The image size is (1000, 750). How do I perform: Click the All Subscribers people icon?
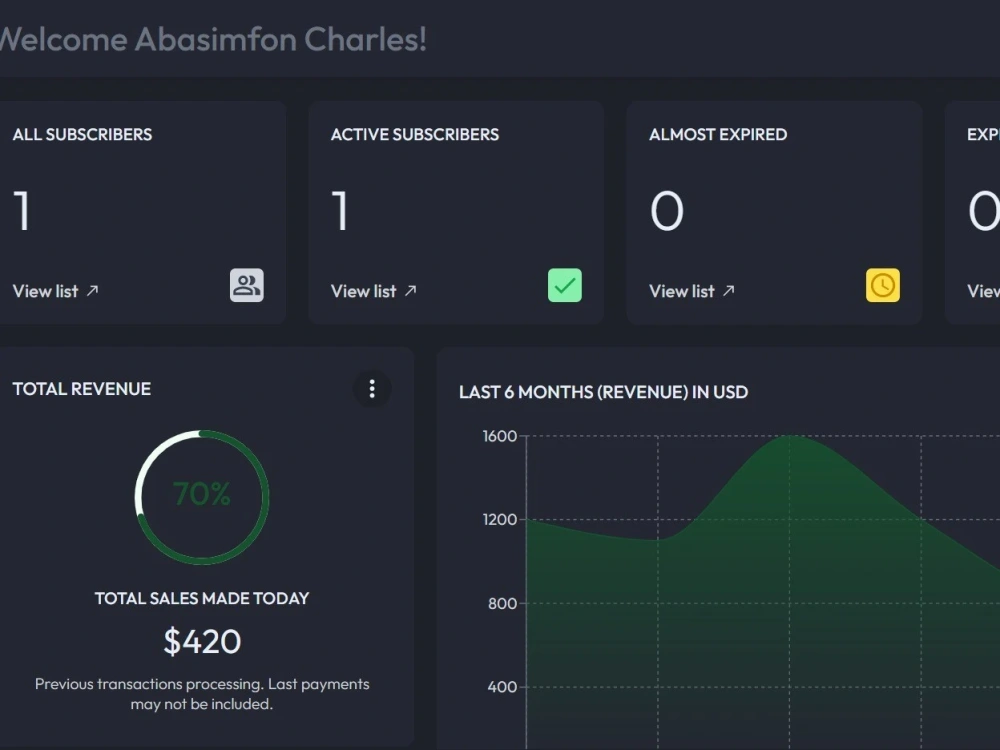click(x=247, y=285)
